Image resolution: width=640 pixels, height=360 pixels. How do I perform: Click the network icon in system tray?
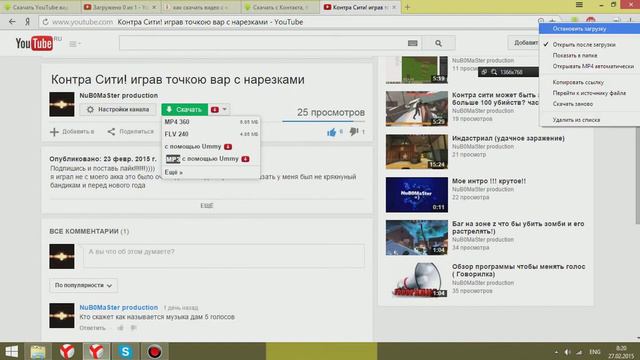point(579,352)
